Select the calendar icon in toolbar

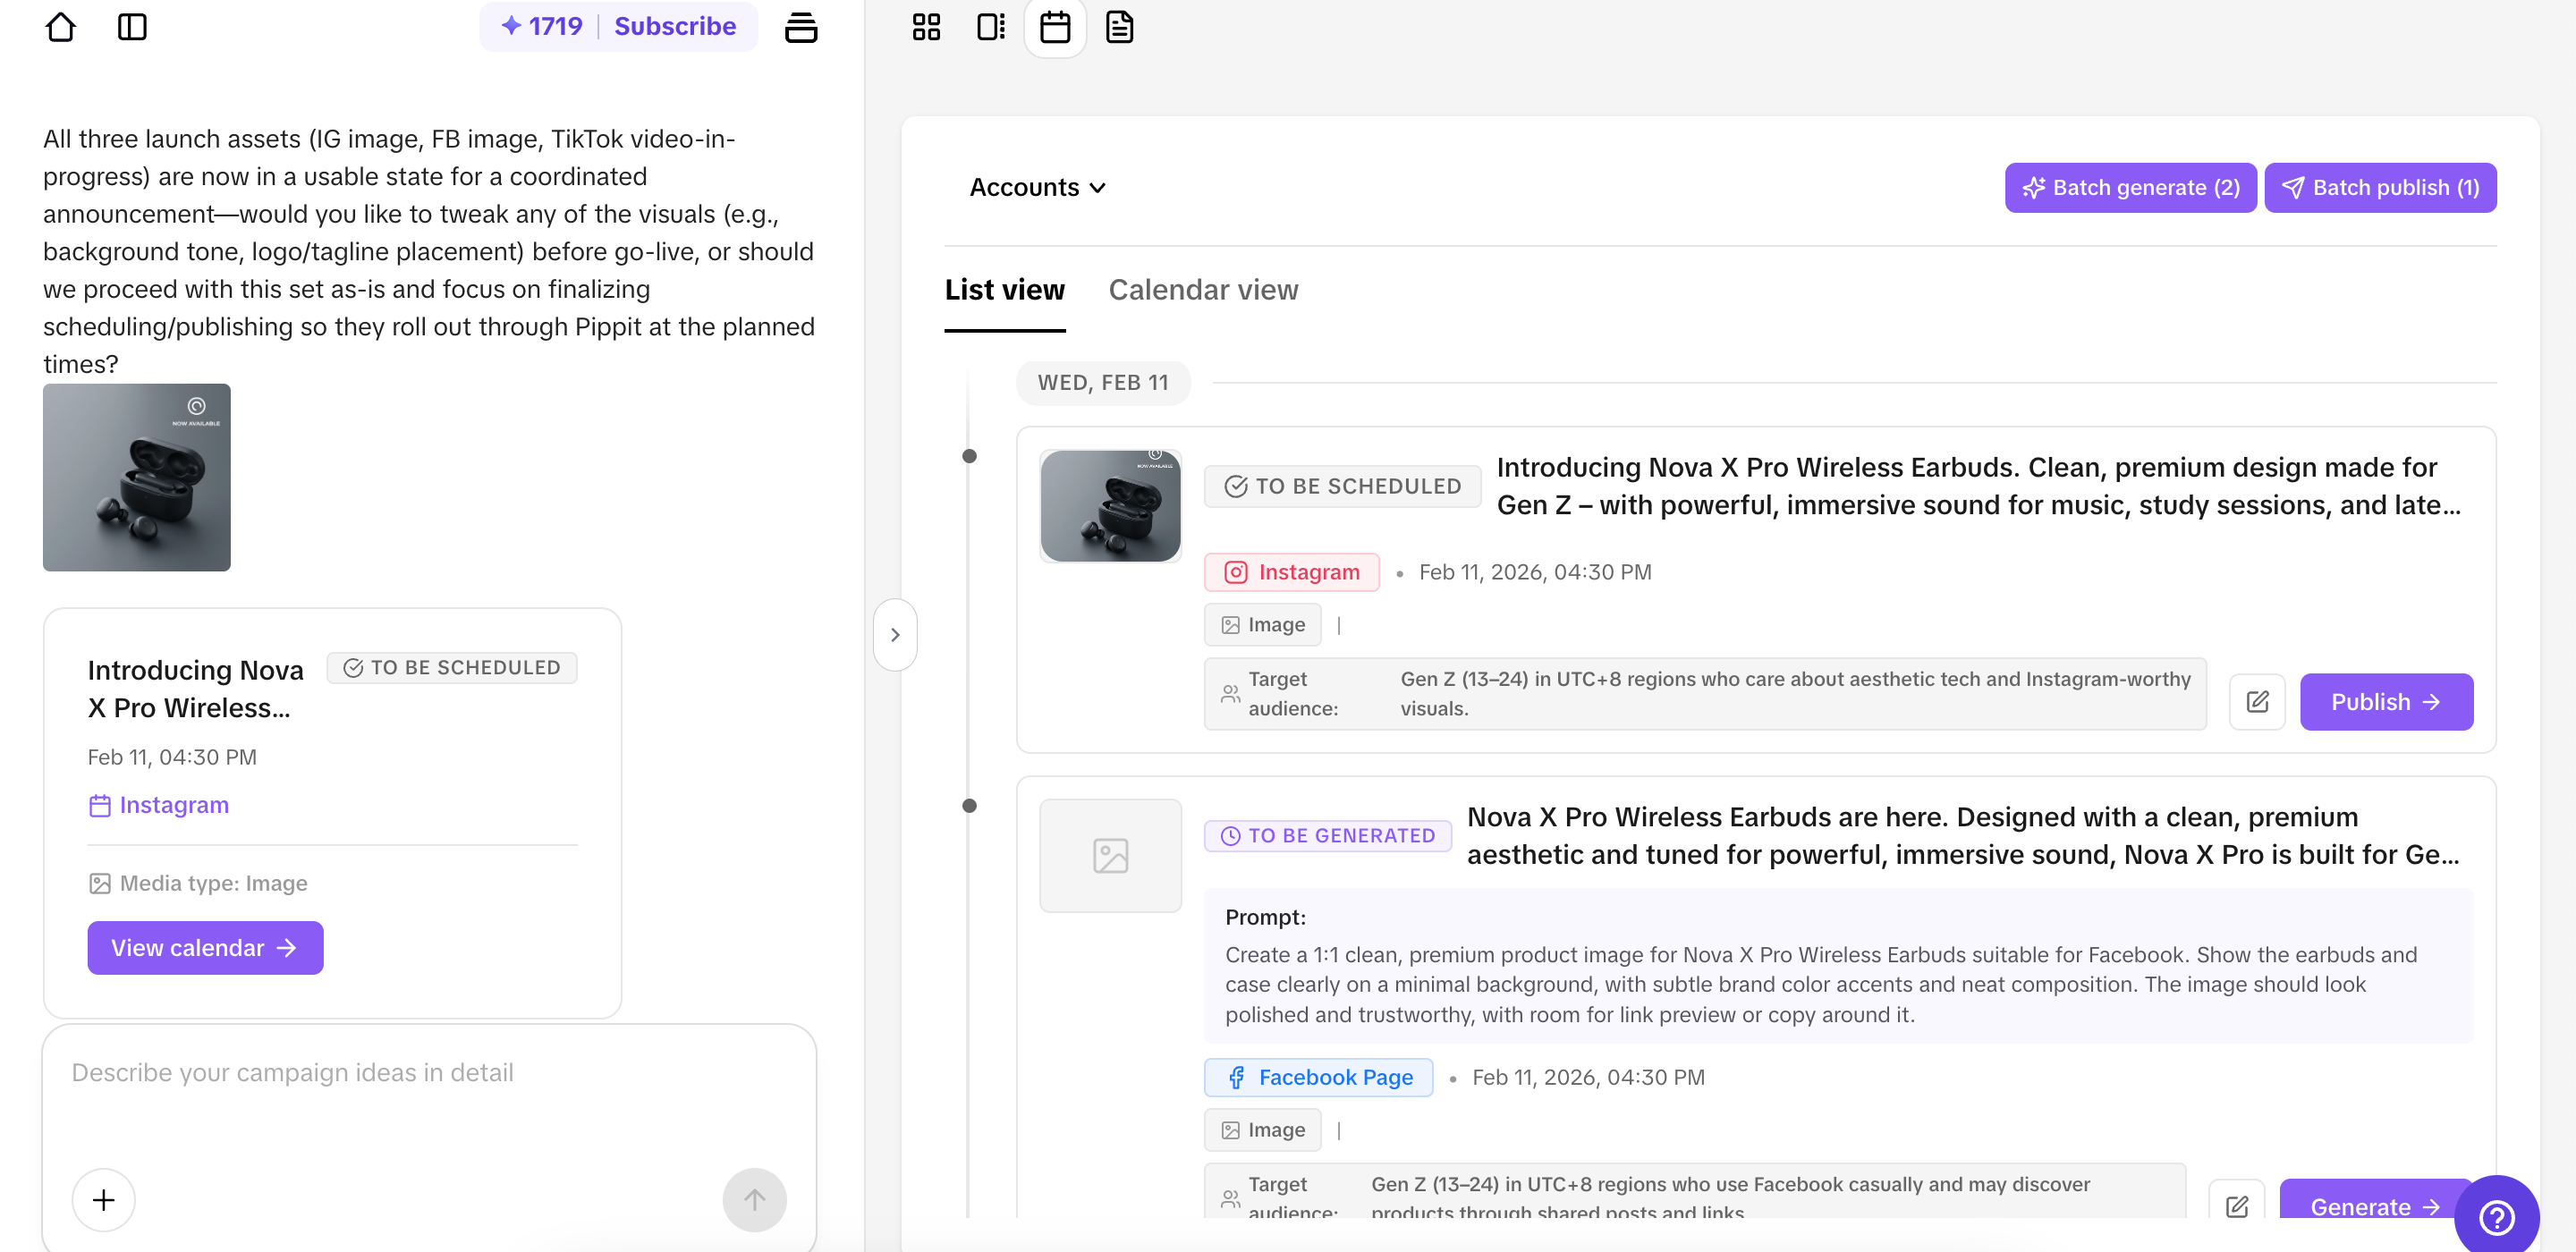pyautogui.click(x=1055, y=27)
